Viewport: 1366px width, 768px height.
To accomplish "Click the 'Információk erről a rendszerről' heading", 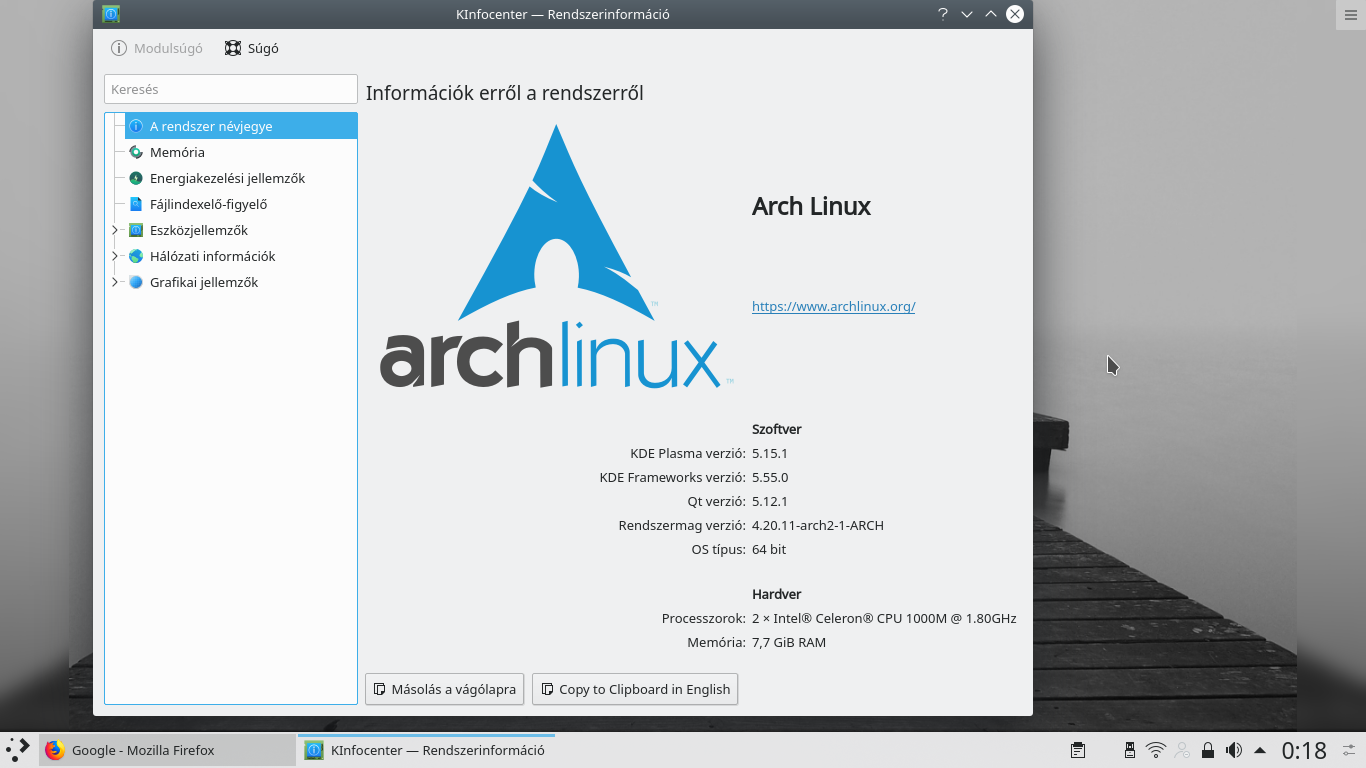I will 505,93.
